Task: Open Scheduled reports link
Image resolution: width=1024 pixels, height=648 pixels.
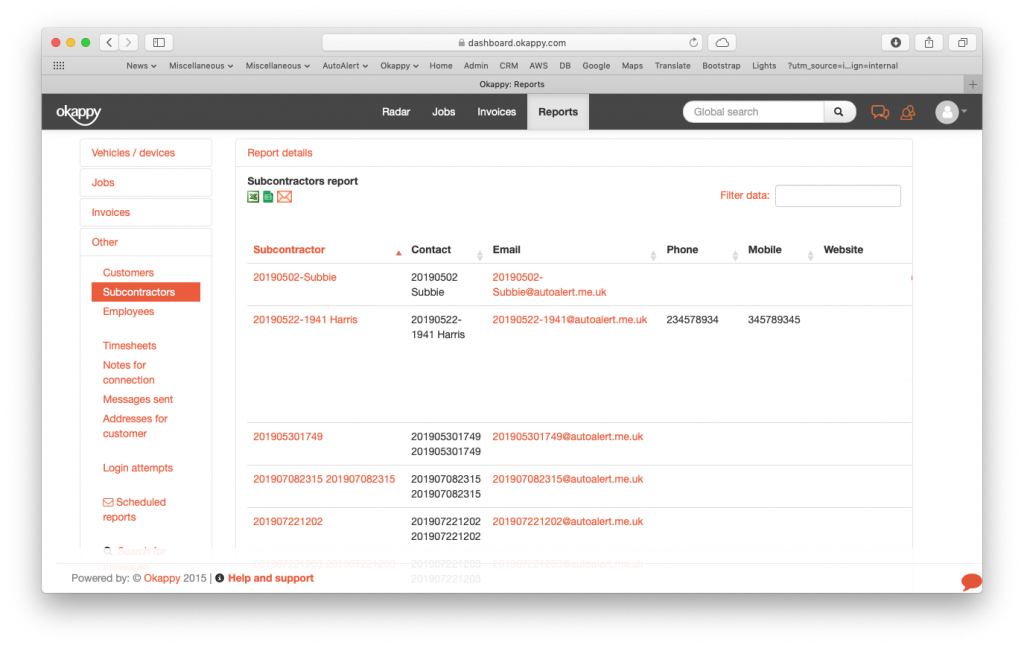Action: (x=134, y=510)
